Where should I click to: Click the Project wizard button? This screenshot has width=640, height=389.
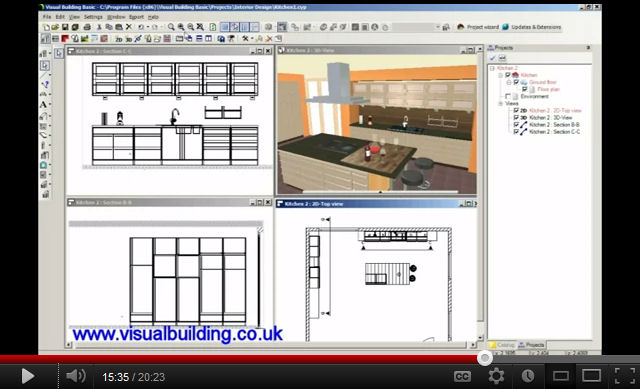pyautogui.click(x=478, y=27)
